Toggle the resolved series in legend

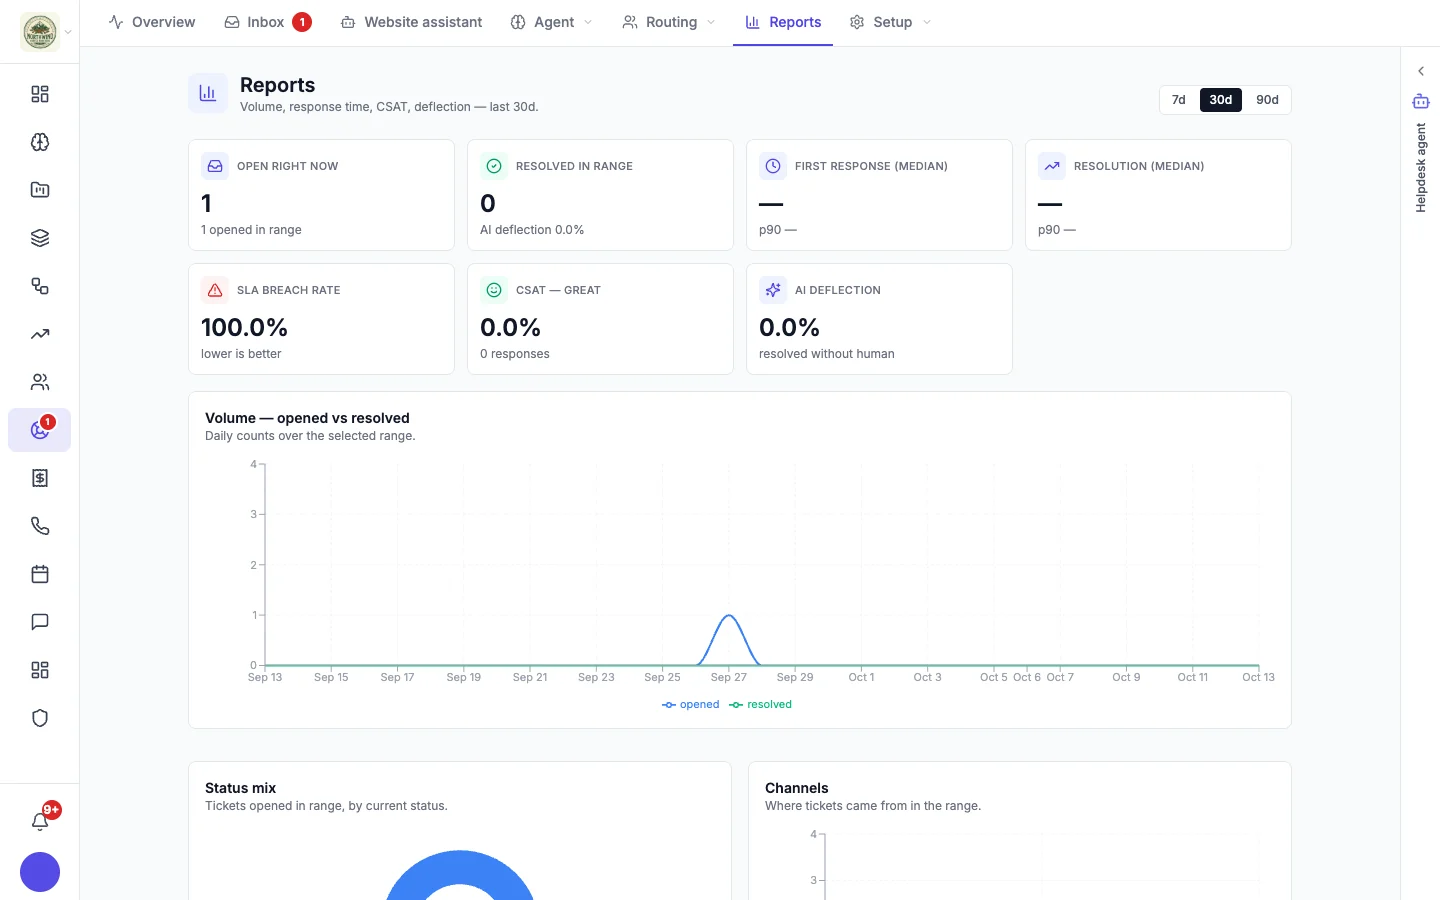(761, 705)
